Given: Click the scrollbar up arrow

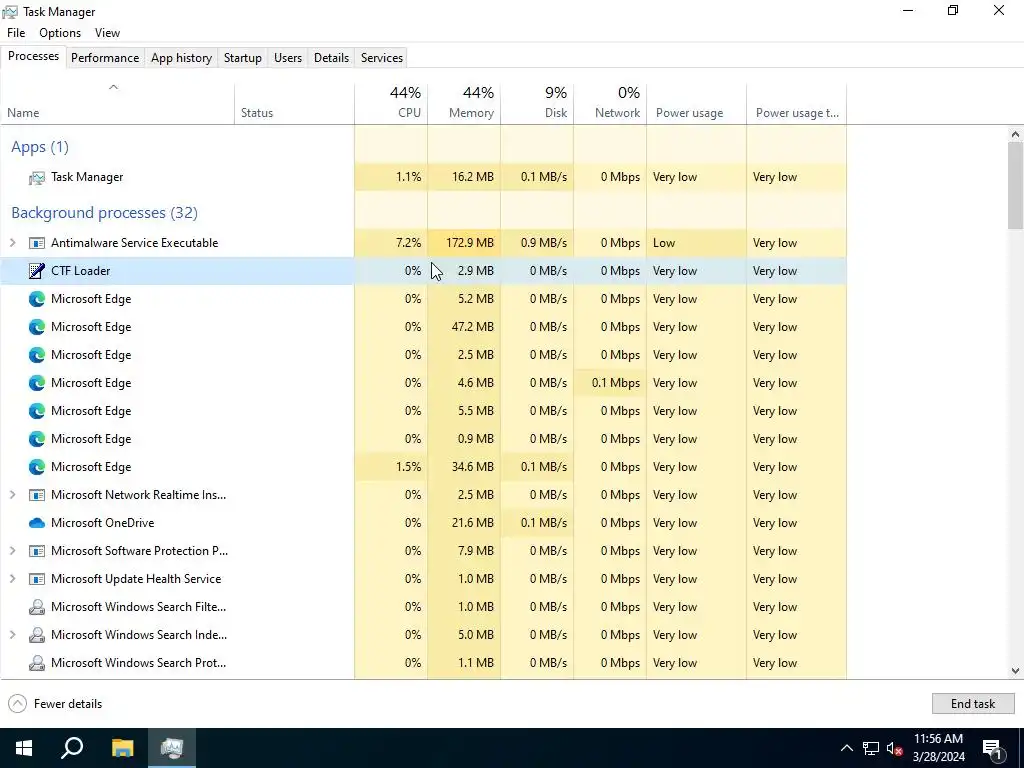Looking at the screenshot, I should (1015, 135).
